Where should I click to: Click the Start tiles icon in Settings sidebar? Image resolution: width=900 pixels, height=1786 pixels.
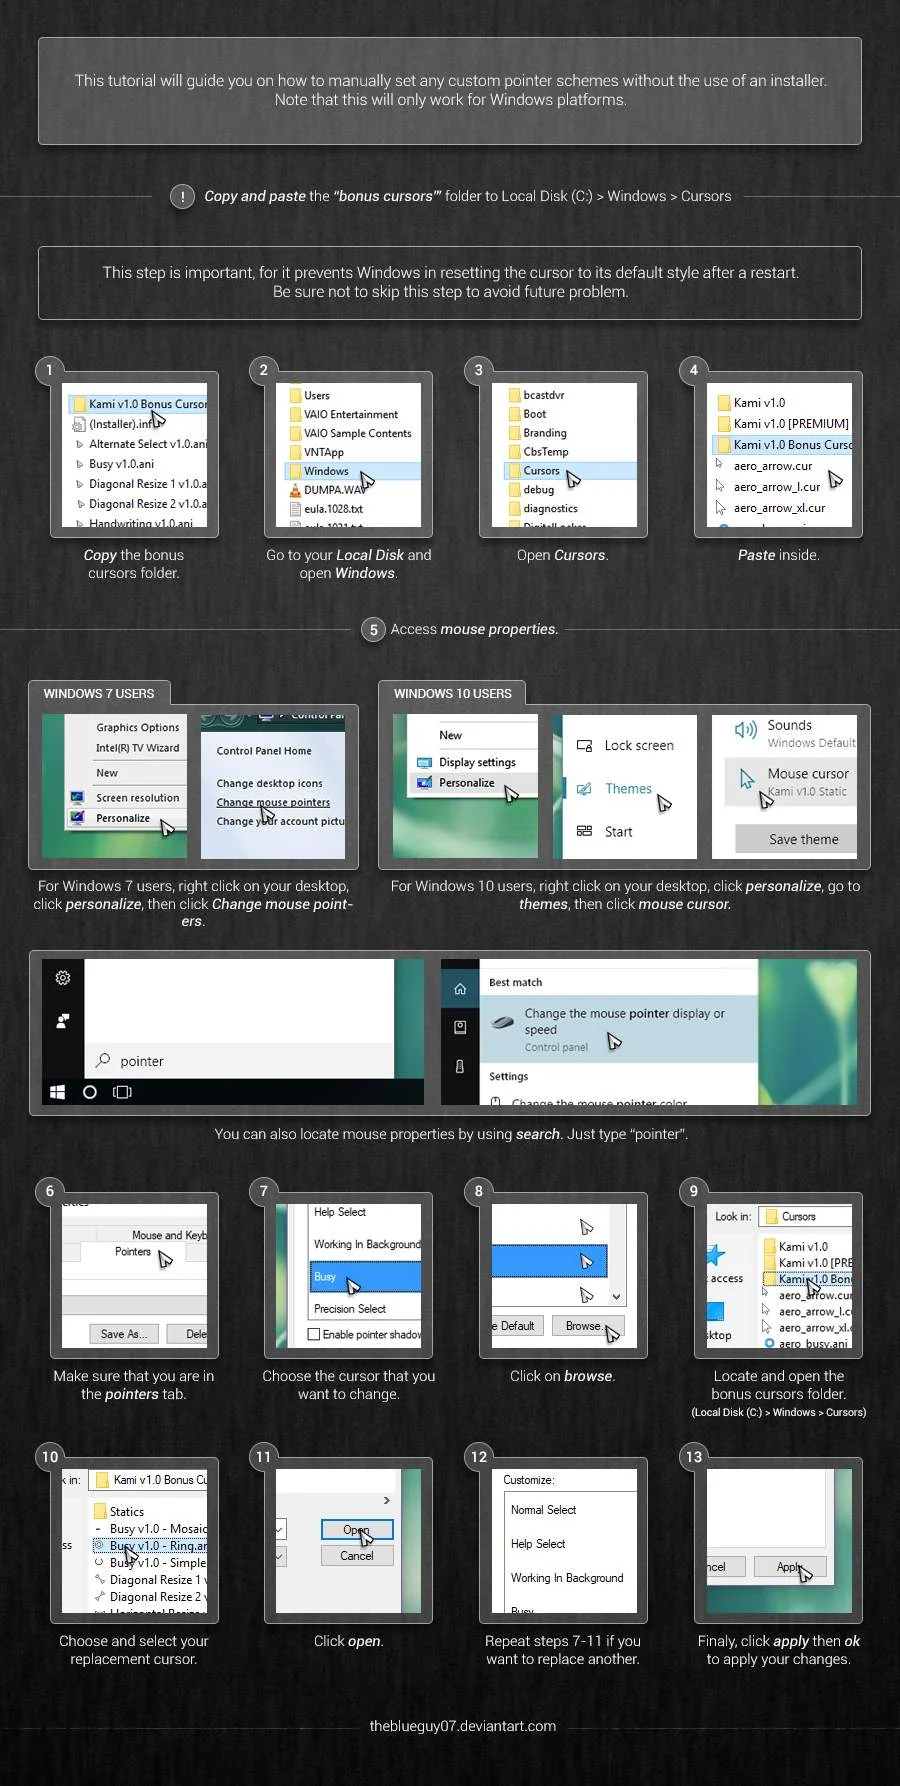pyautogui.click(x=585, y=831)
